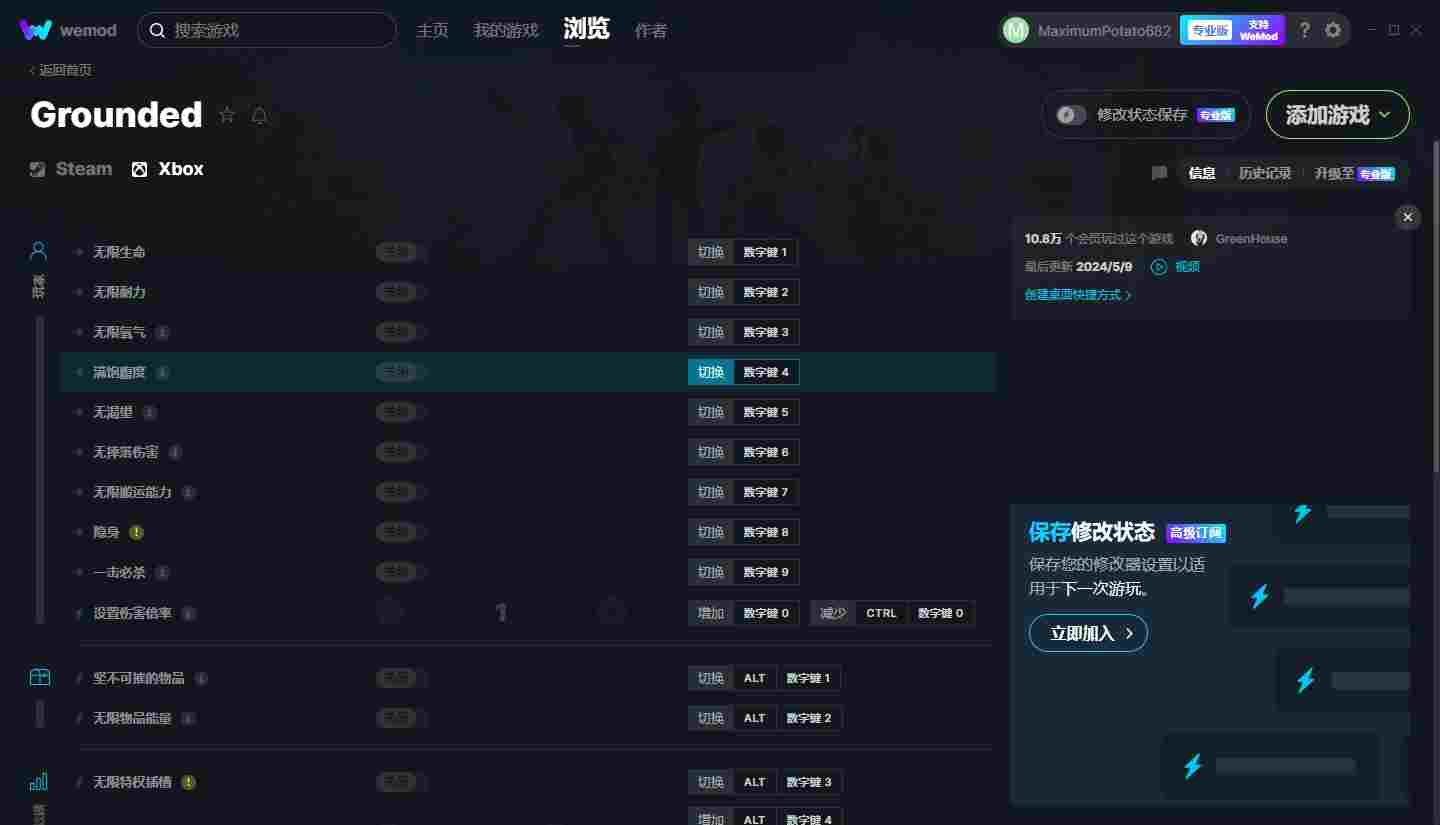The width and height of the screenshot is (1440, 825).
Task: Toggle the 隐身 cheat switch
Action: pos(401,532)
